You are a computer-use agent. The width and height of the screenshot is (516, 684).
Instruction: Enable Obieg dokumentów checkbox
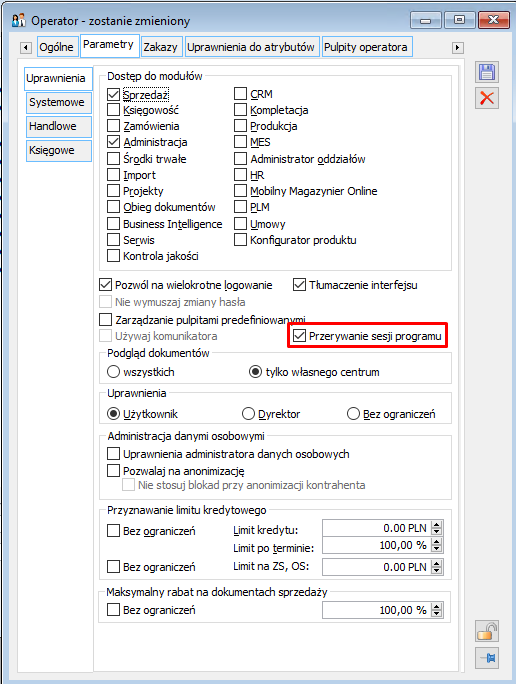pyautogui.click(x=113, y=207)
